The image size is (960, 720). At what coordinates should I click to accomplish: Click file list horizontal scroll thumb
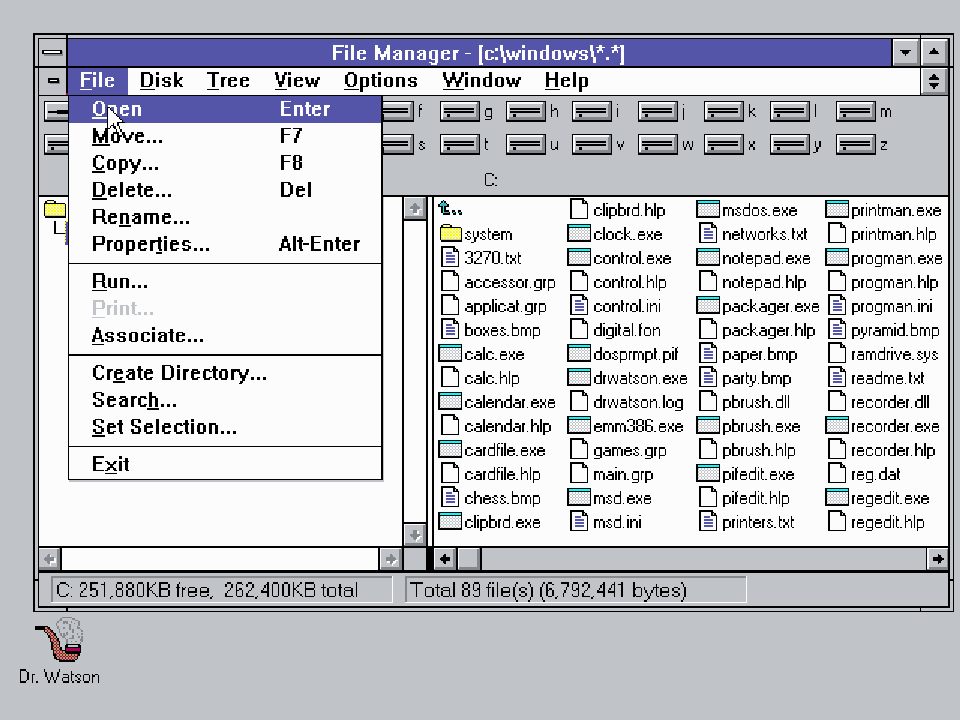click(x=470, y=558)
